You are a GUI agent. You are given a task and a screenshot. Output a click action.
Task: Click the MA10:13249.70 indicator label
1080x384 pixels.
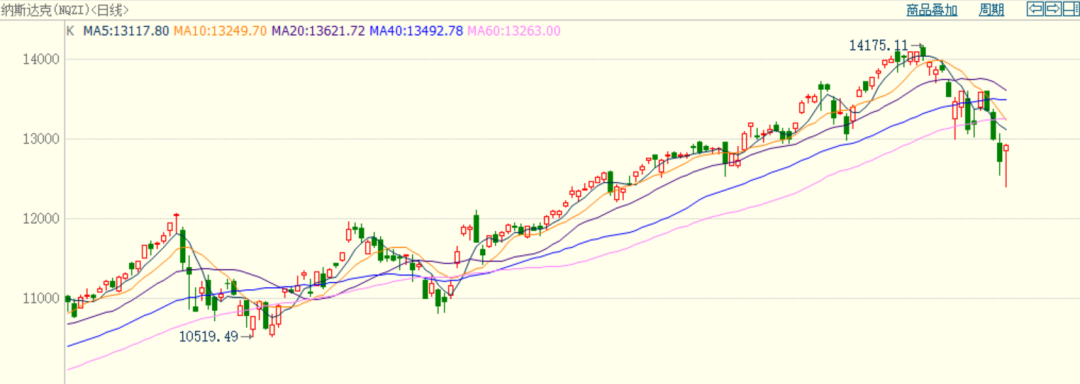[220, 30]
